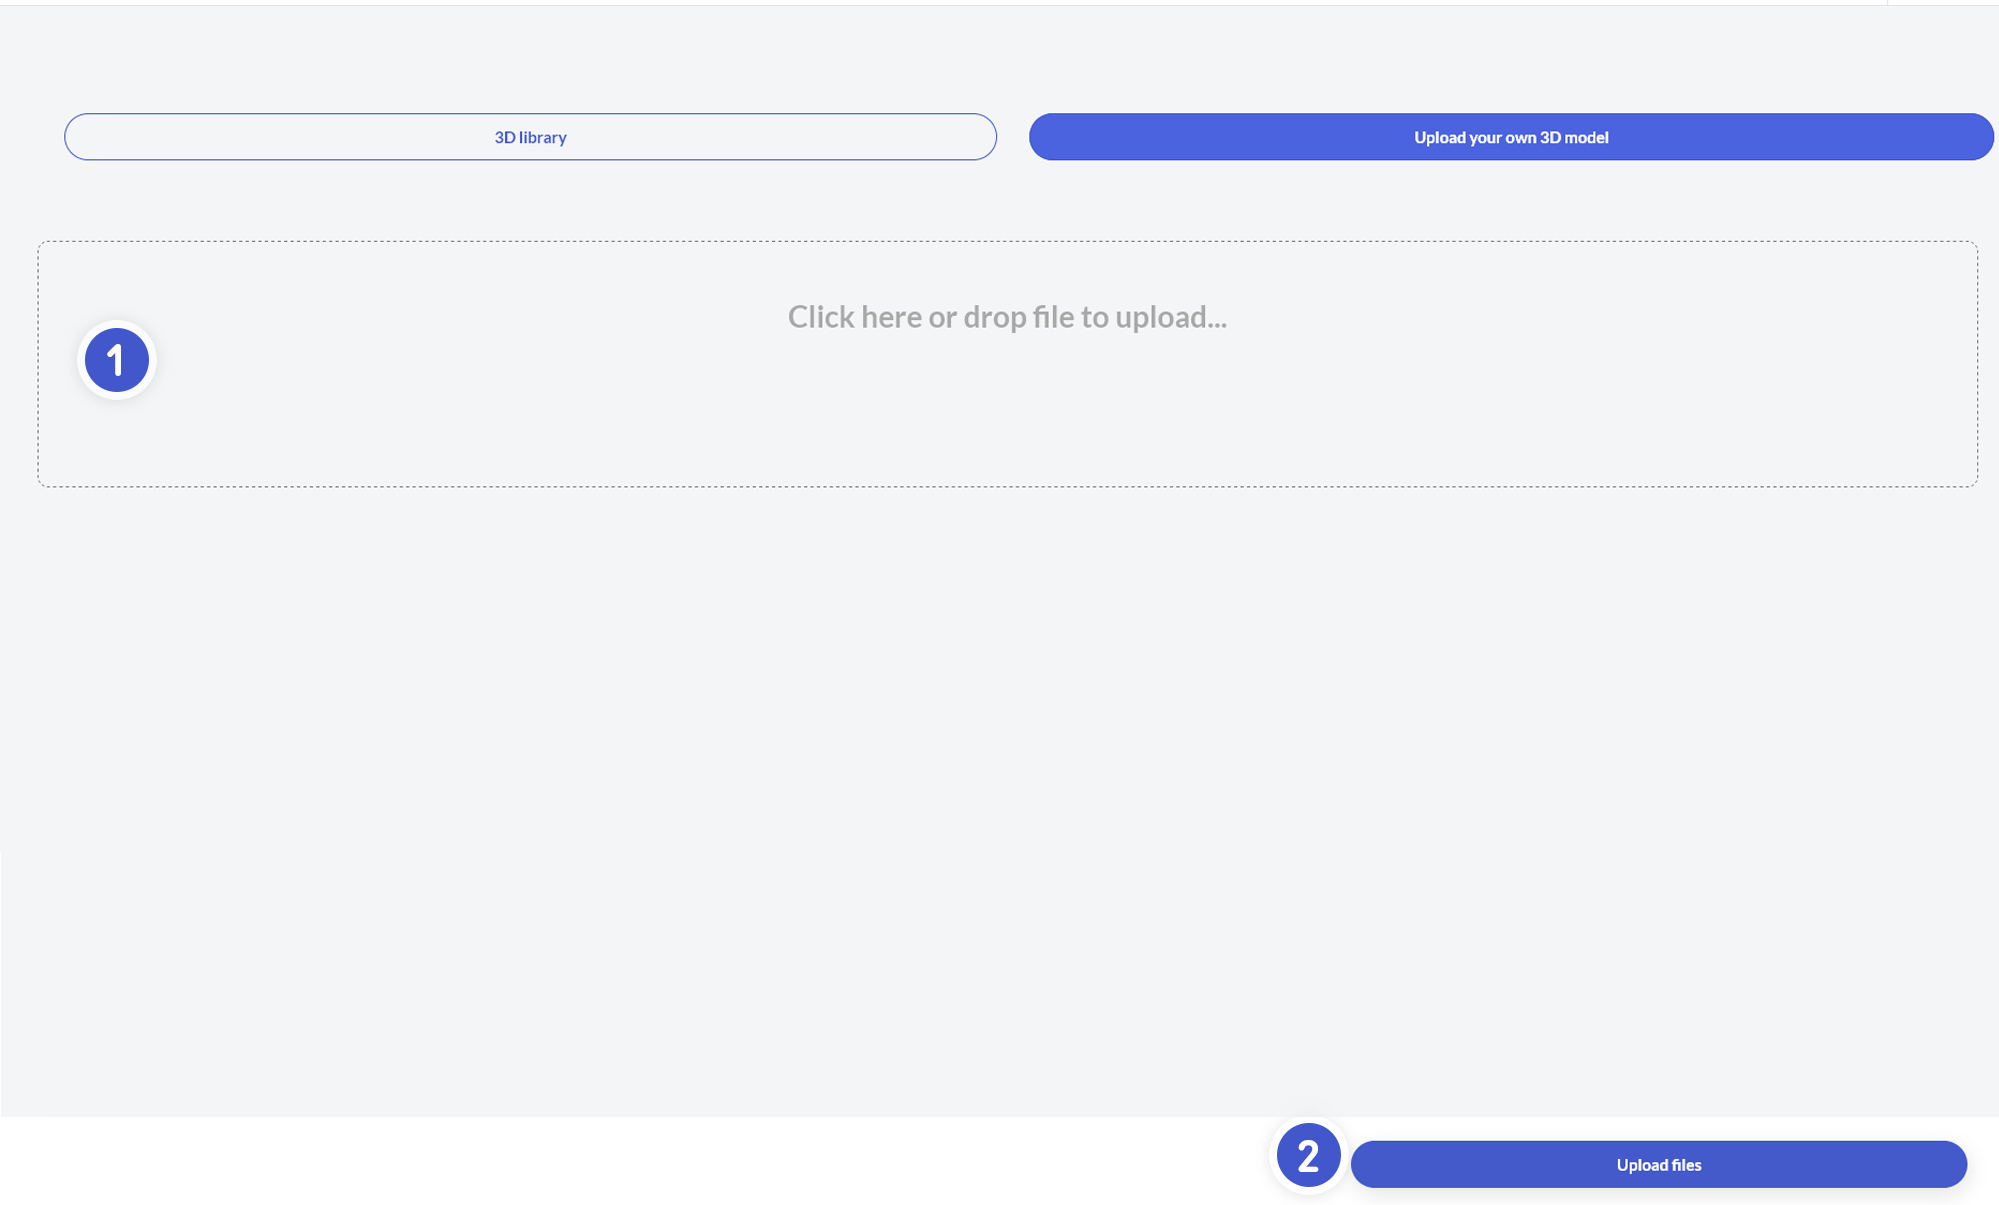Click the blue circle numbered 2
The height and width of the screenshot is (1205, 1999).
[x=1308, y=1156]
